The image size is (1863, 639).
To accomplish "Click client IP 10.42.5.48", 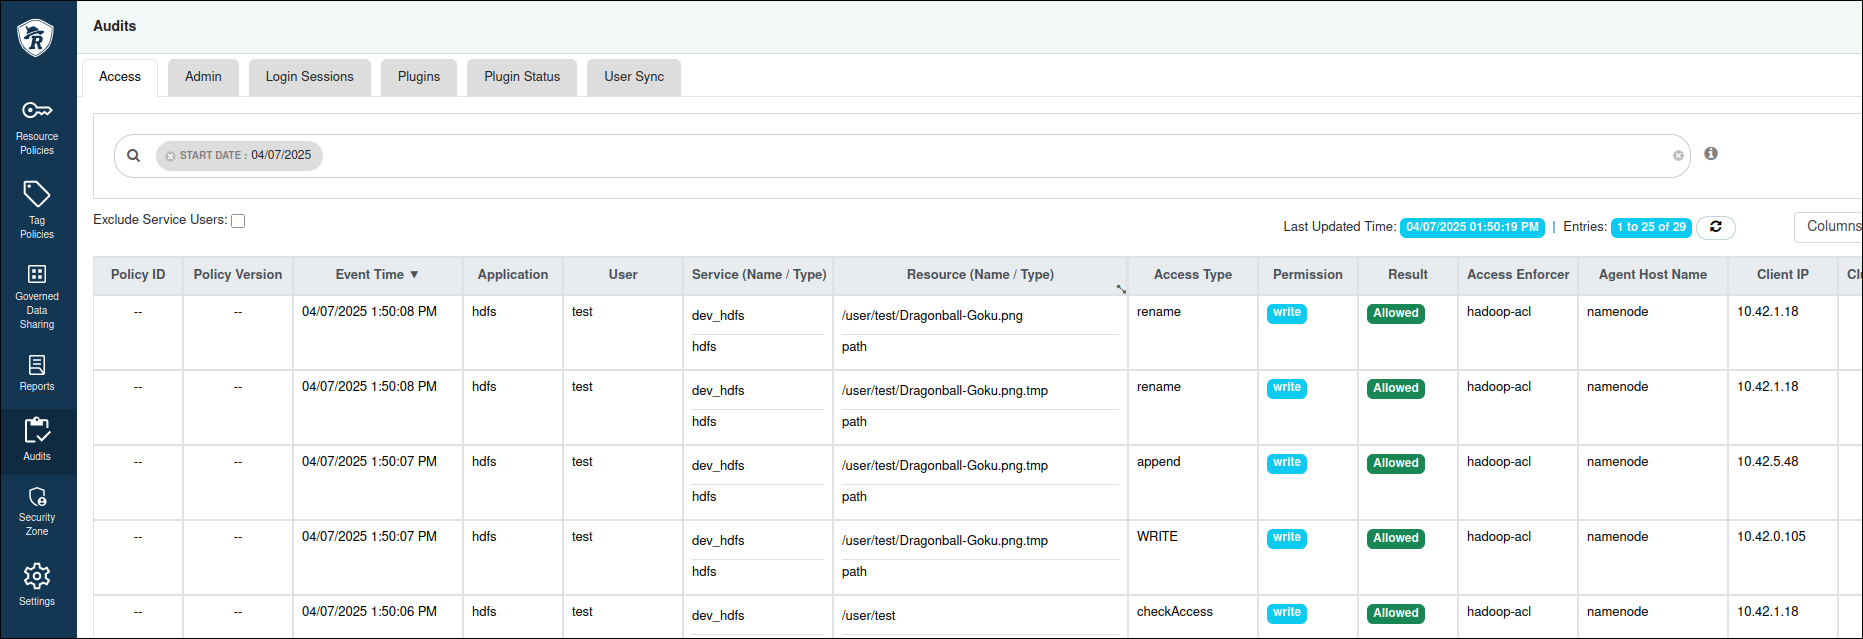I will point(1768,462).
